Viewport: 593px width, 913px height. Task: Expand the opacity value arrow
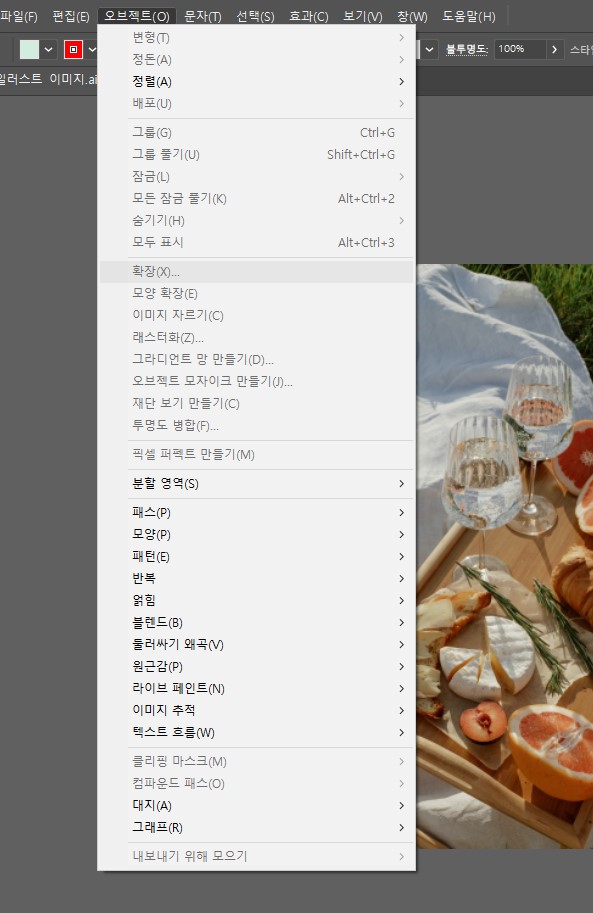555,49
